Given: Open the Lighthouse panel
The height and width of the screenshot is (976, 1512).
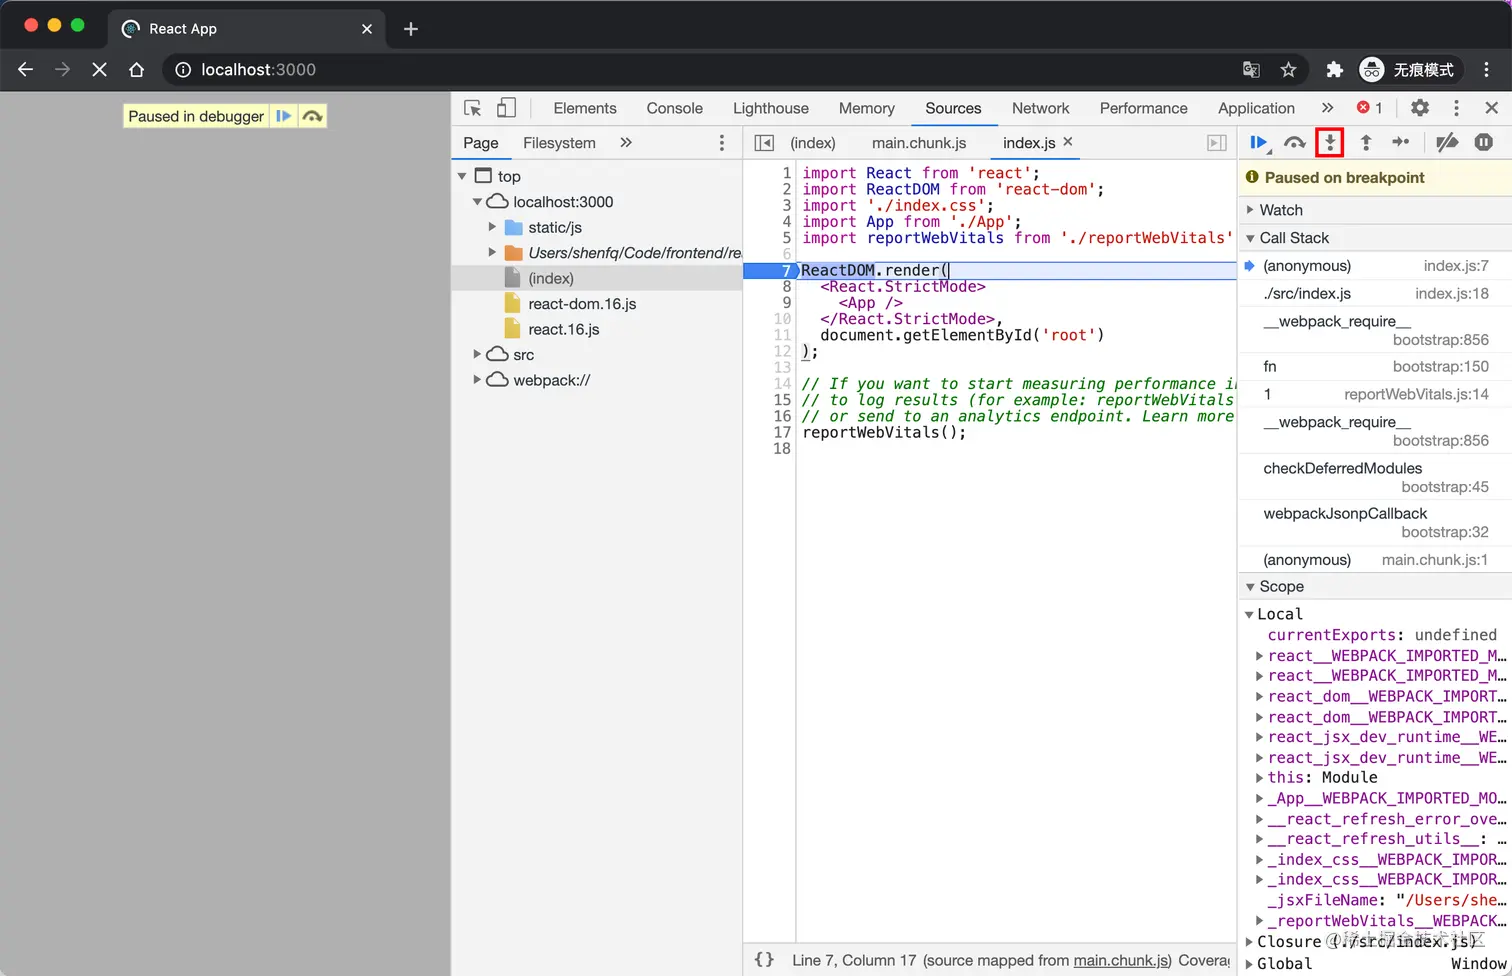Looking at the screenshot, I should pos(771,108).
